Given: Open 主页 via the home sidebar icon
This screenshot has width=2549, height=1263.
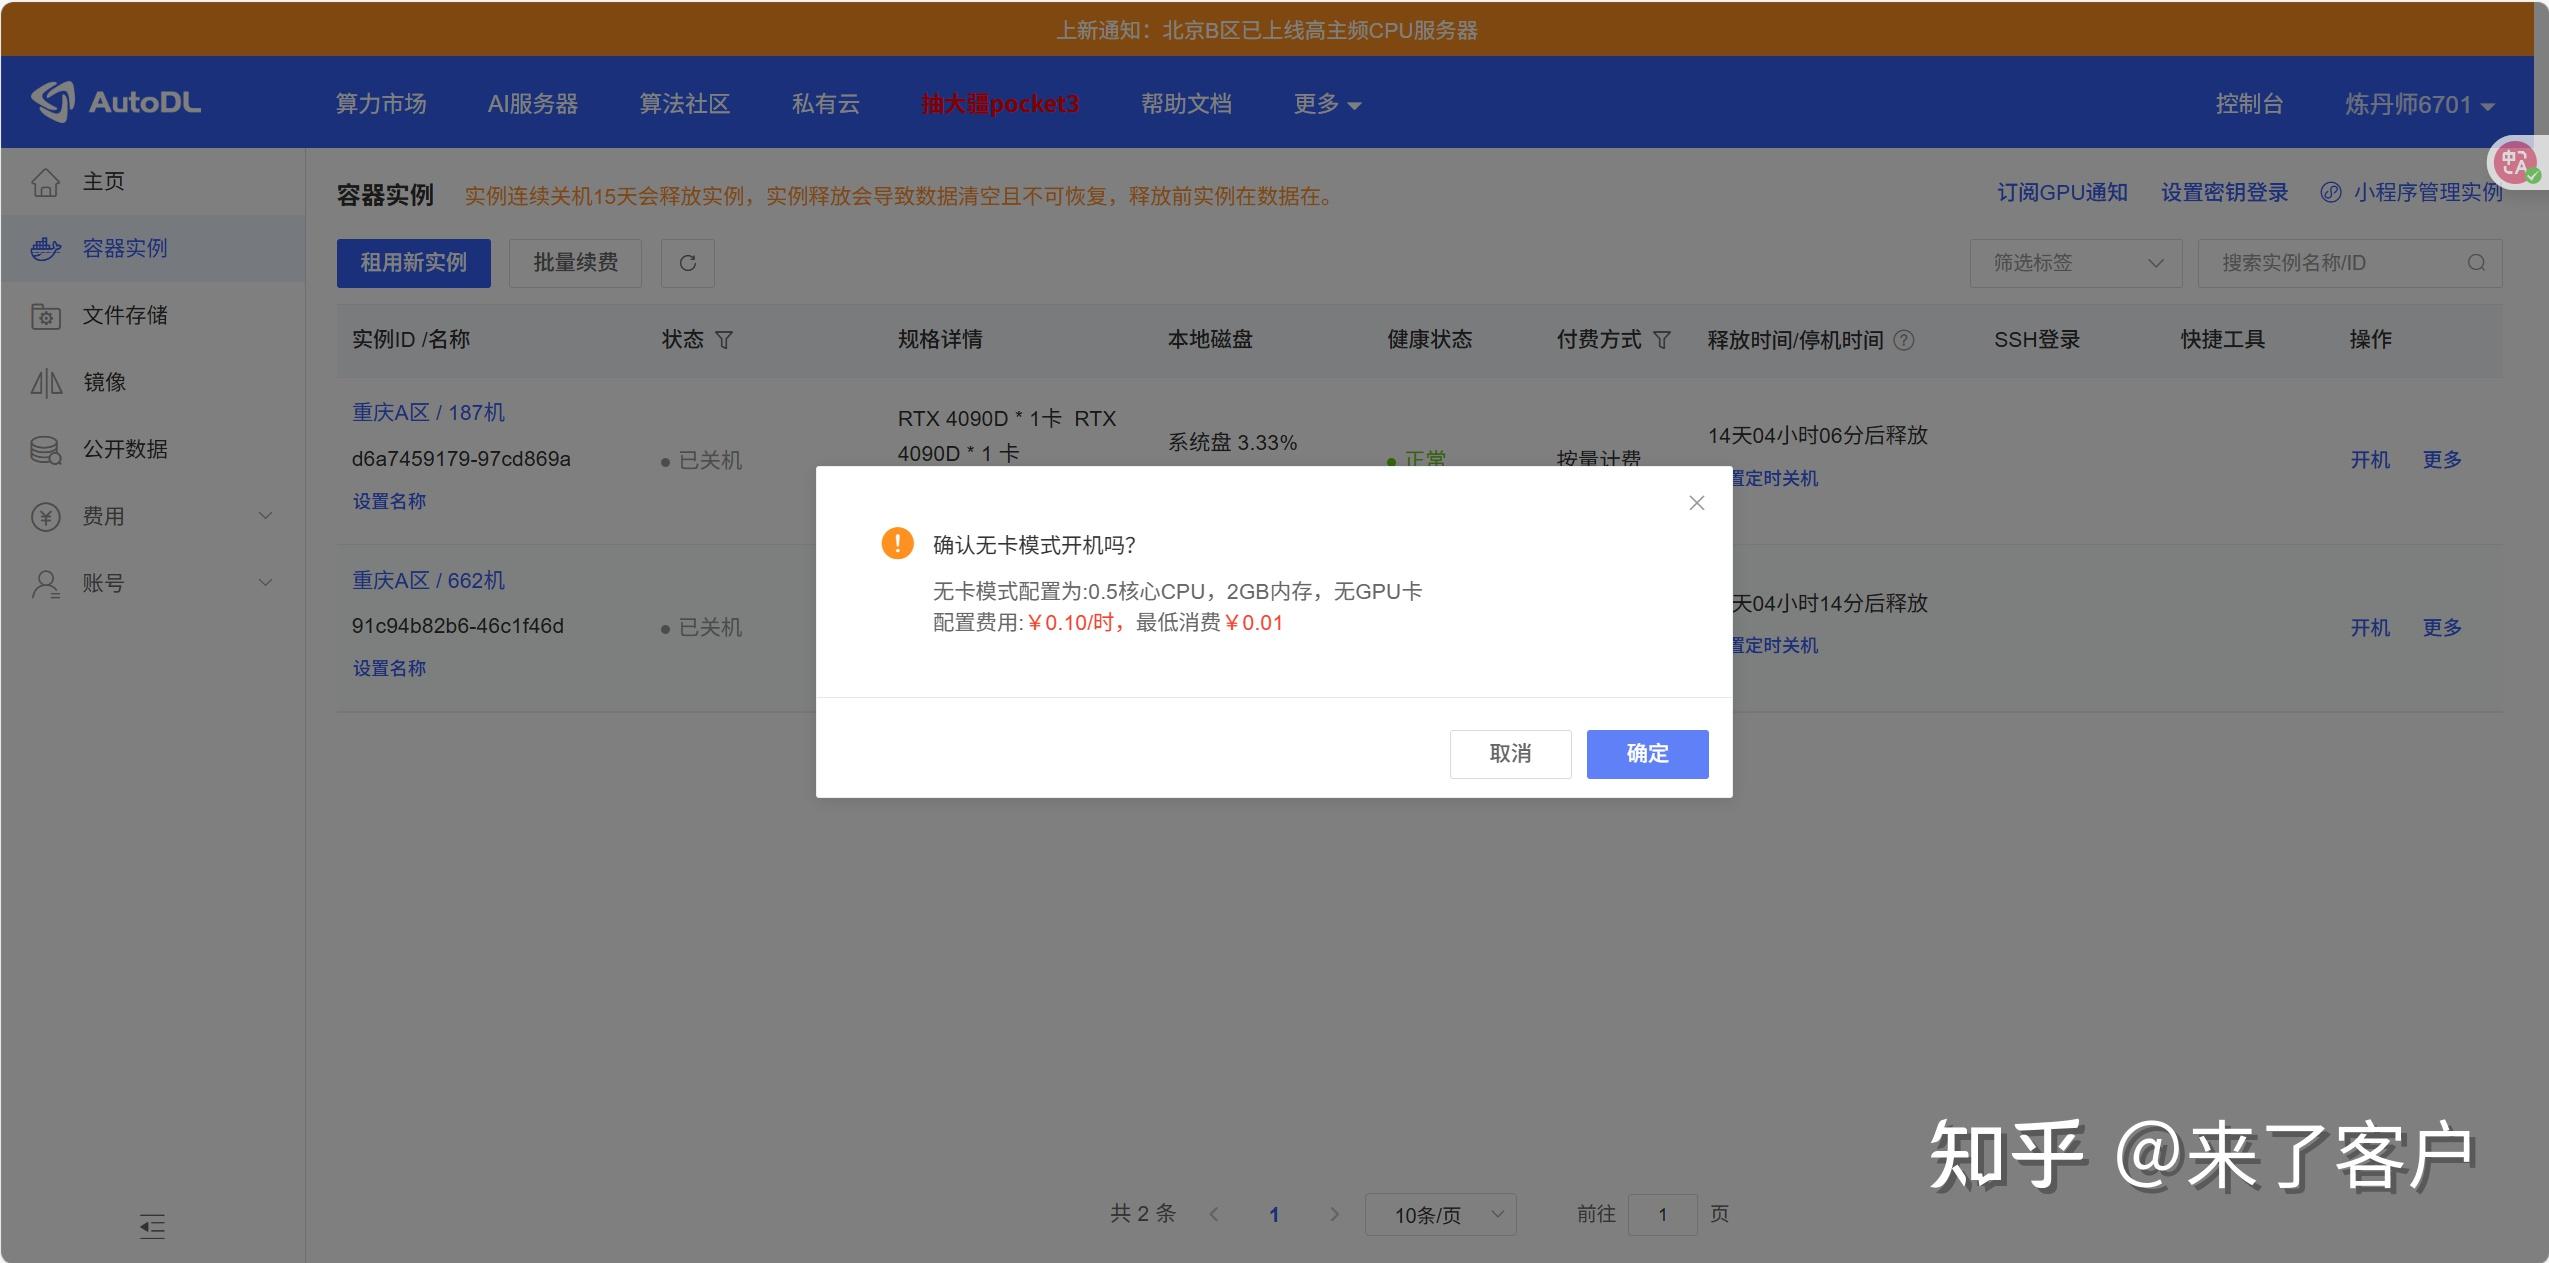Looking at the screenshot, I should [46, 181].
